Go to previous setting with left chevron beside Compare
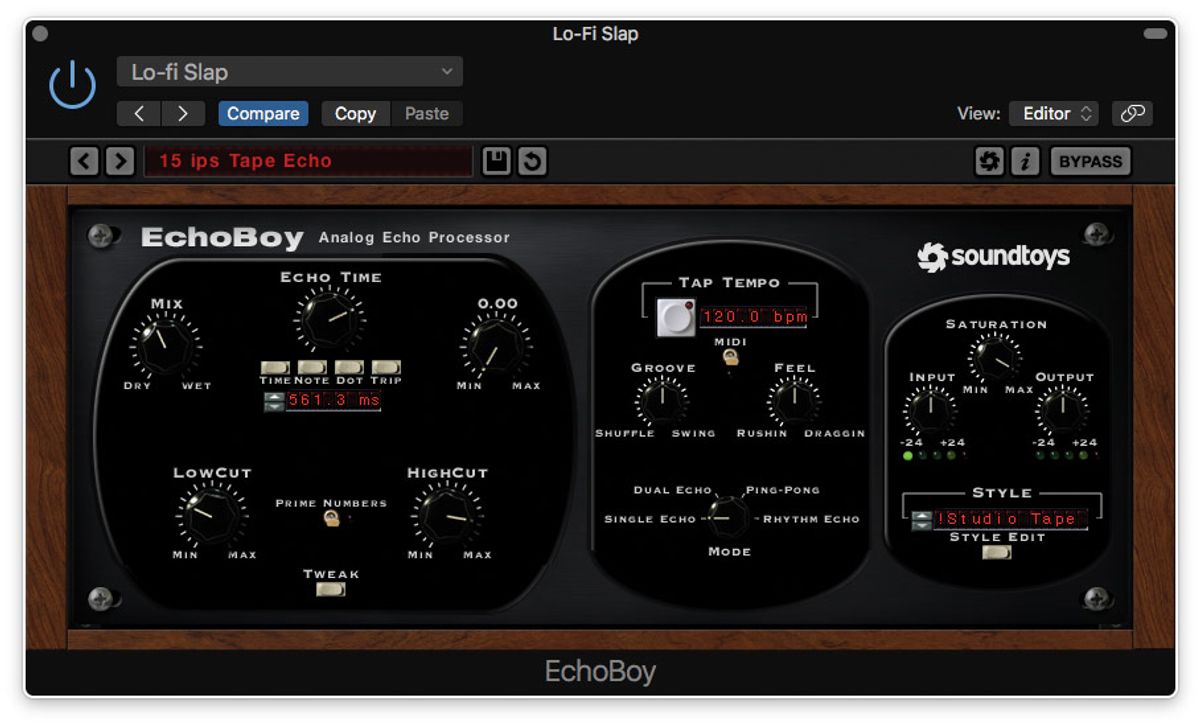The width and height of the screenshot is (1200, 726). click(x=139, y=114)
